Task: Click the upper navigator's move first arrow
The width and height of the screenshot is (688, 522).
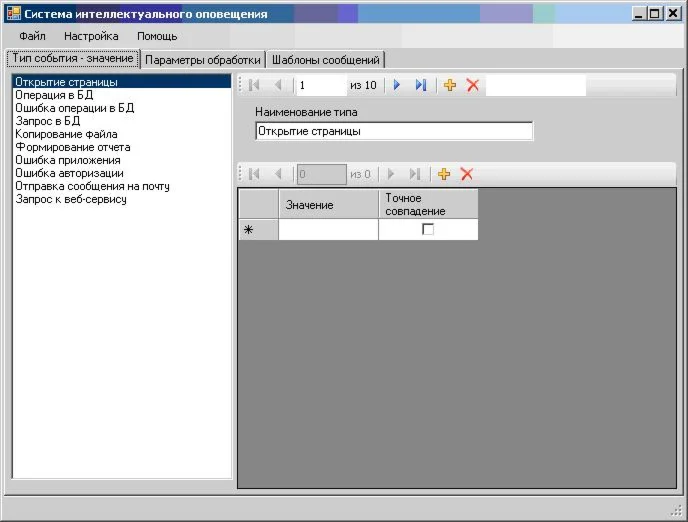Action: click(254, 85)
